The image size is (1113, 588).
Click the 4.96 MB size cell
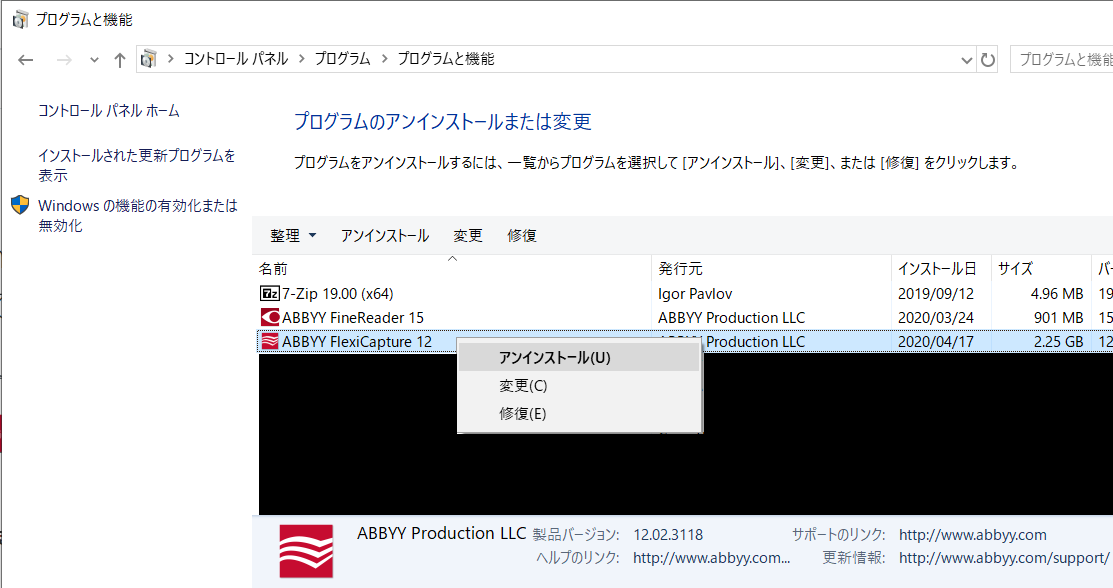click(x=1057, y=293)
